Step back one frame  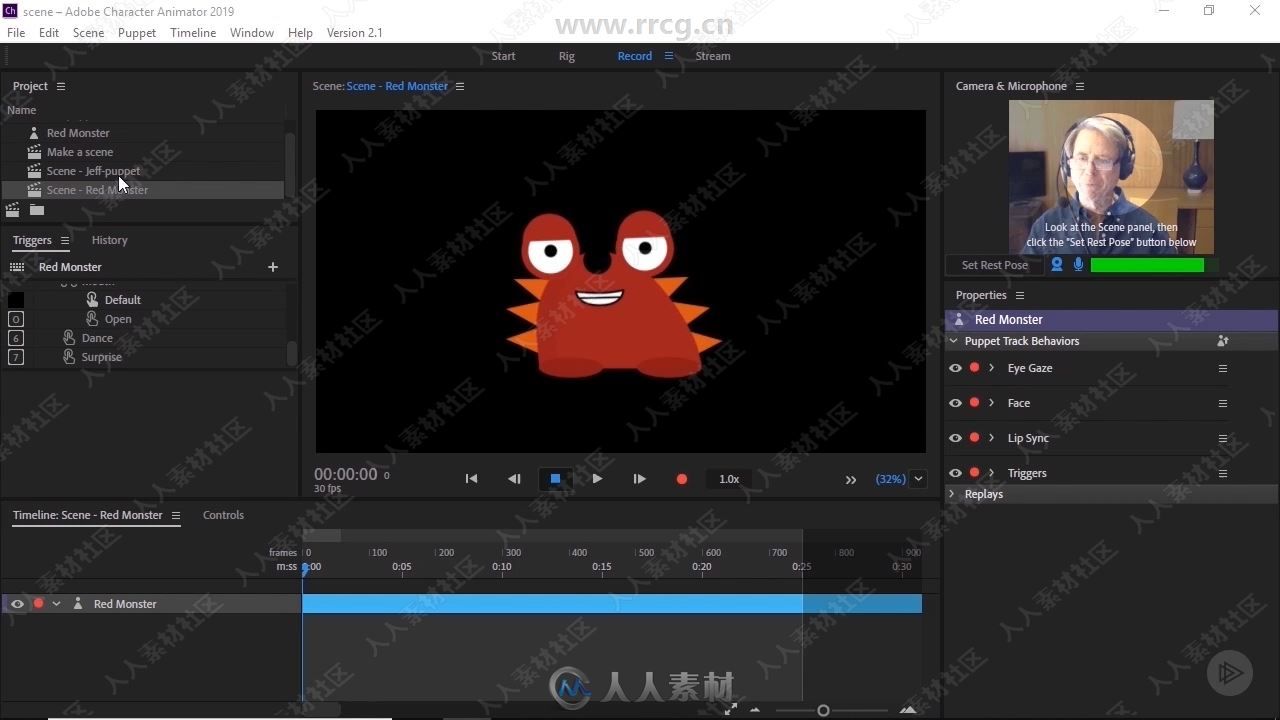[x=514, y=479]
